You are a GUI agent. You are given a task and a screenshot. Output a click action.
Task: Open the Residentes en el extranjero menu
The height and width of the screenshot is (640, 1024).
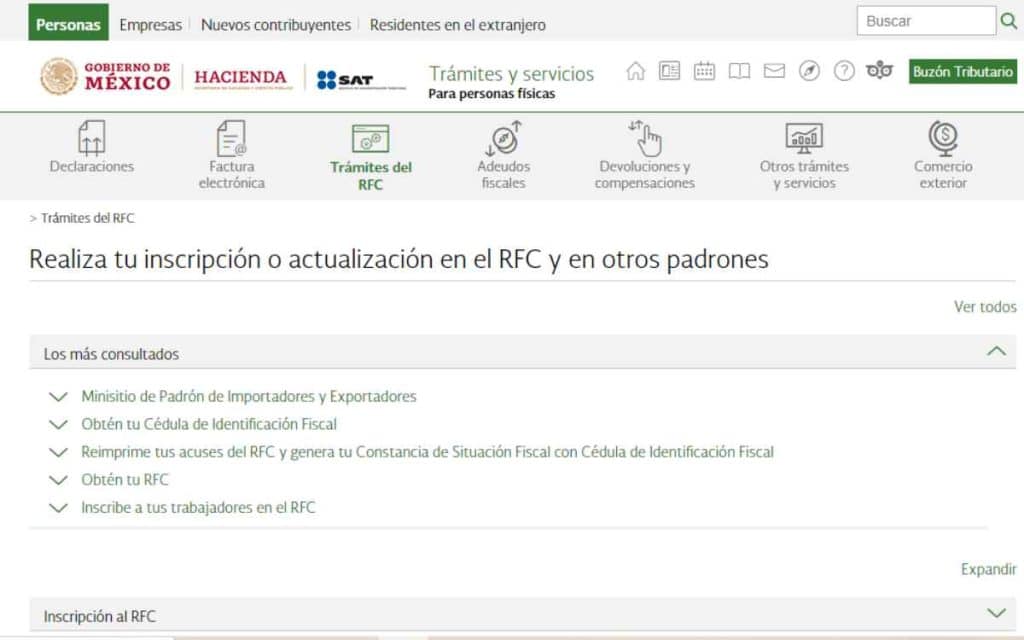[x=457, y=23]
